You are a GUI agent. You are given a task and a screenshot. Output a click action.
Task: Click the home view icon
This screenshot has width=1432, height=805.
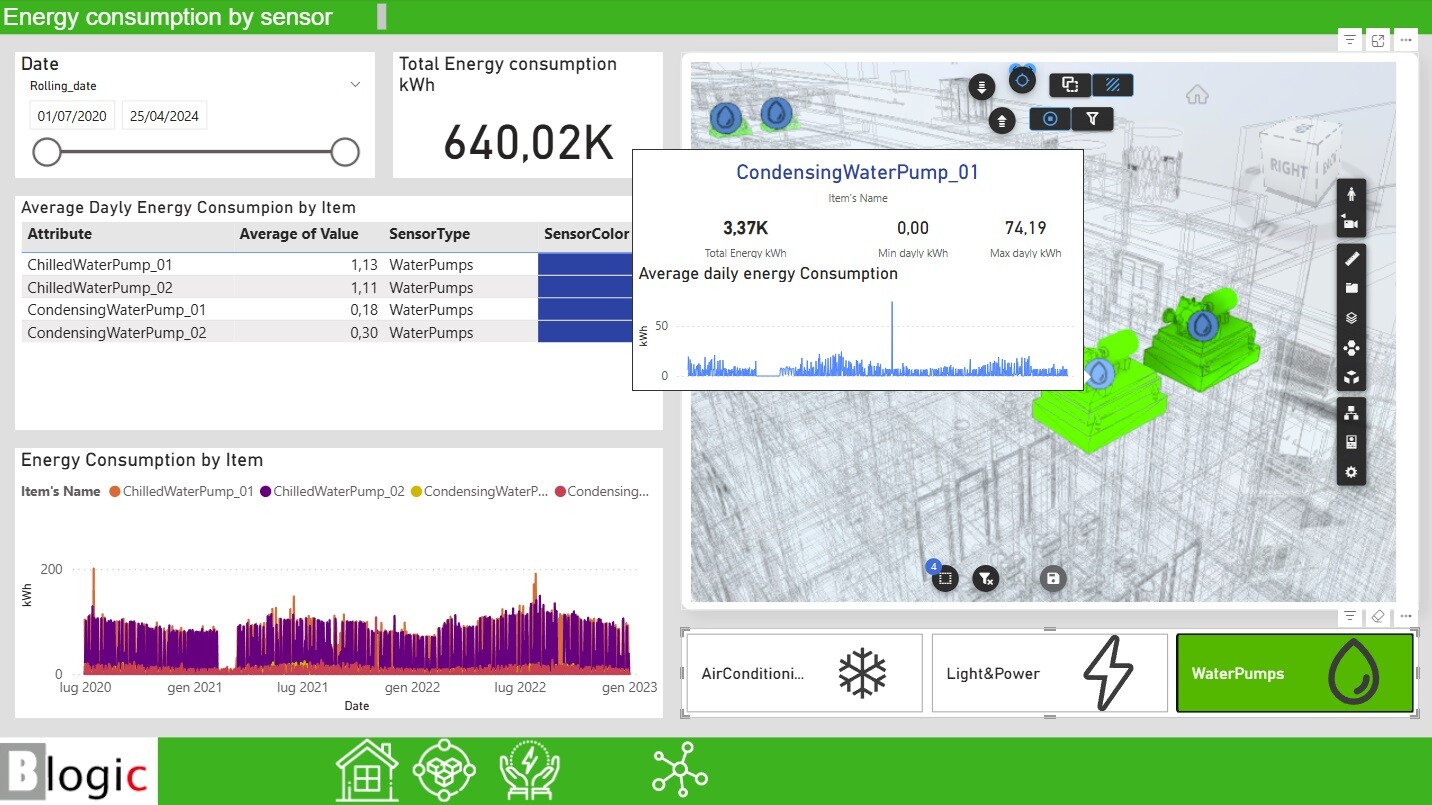(x=1197, y=95)
